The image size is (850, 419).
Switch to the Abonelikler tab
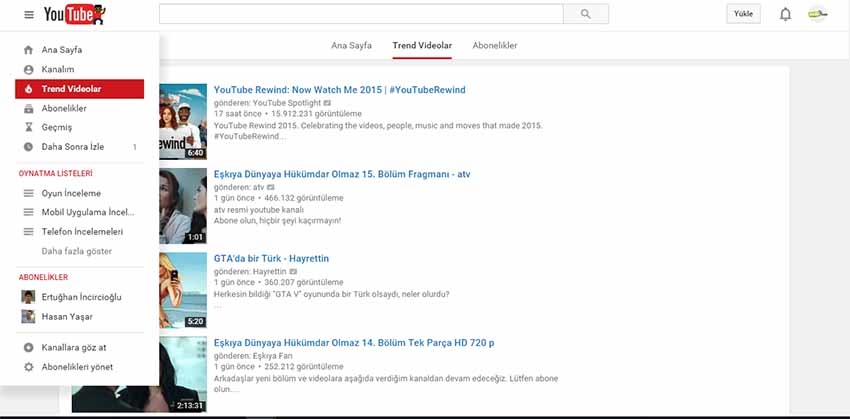(x=495, y=46)
